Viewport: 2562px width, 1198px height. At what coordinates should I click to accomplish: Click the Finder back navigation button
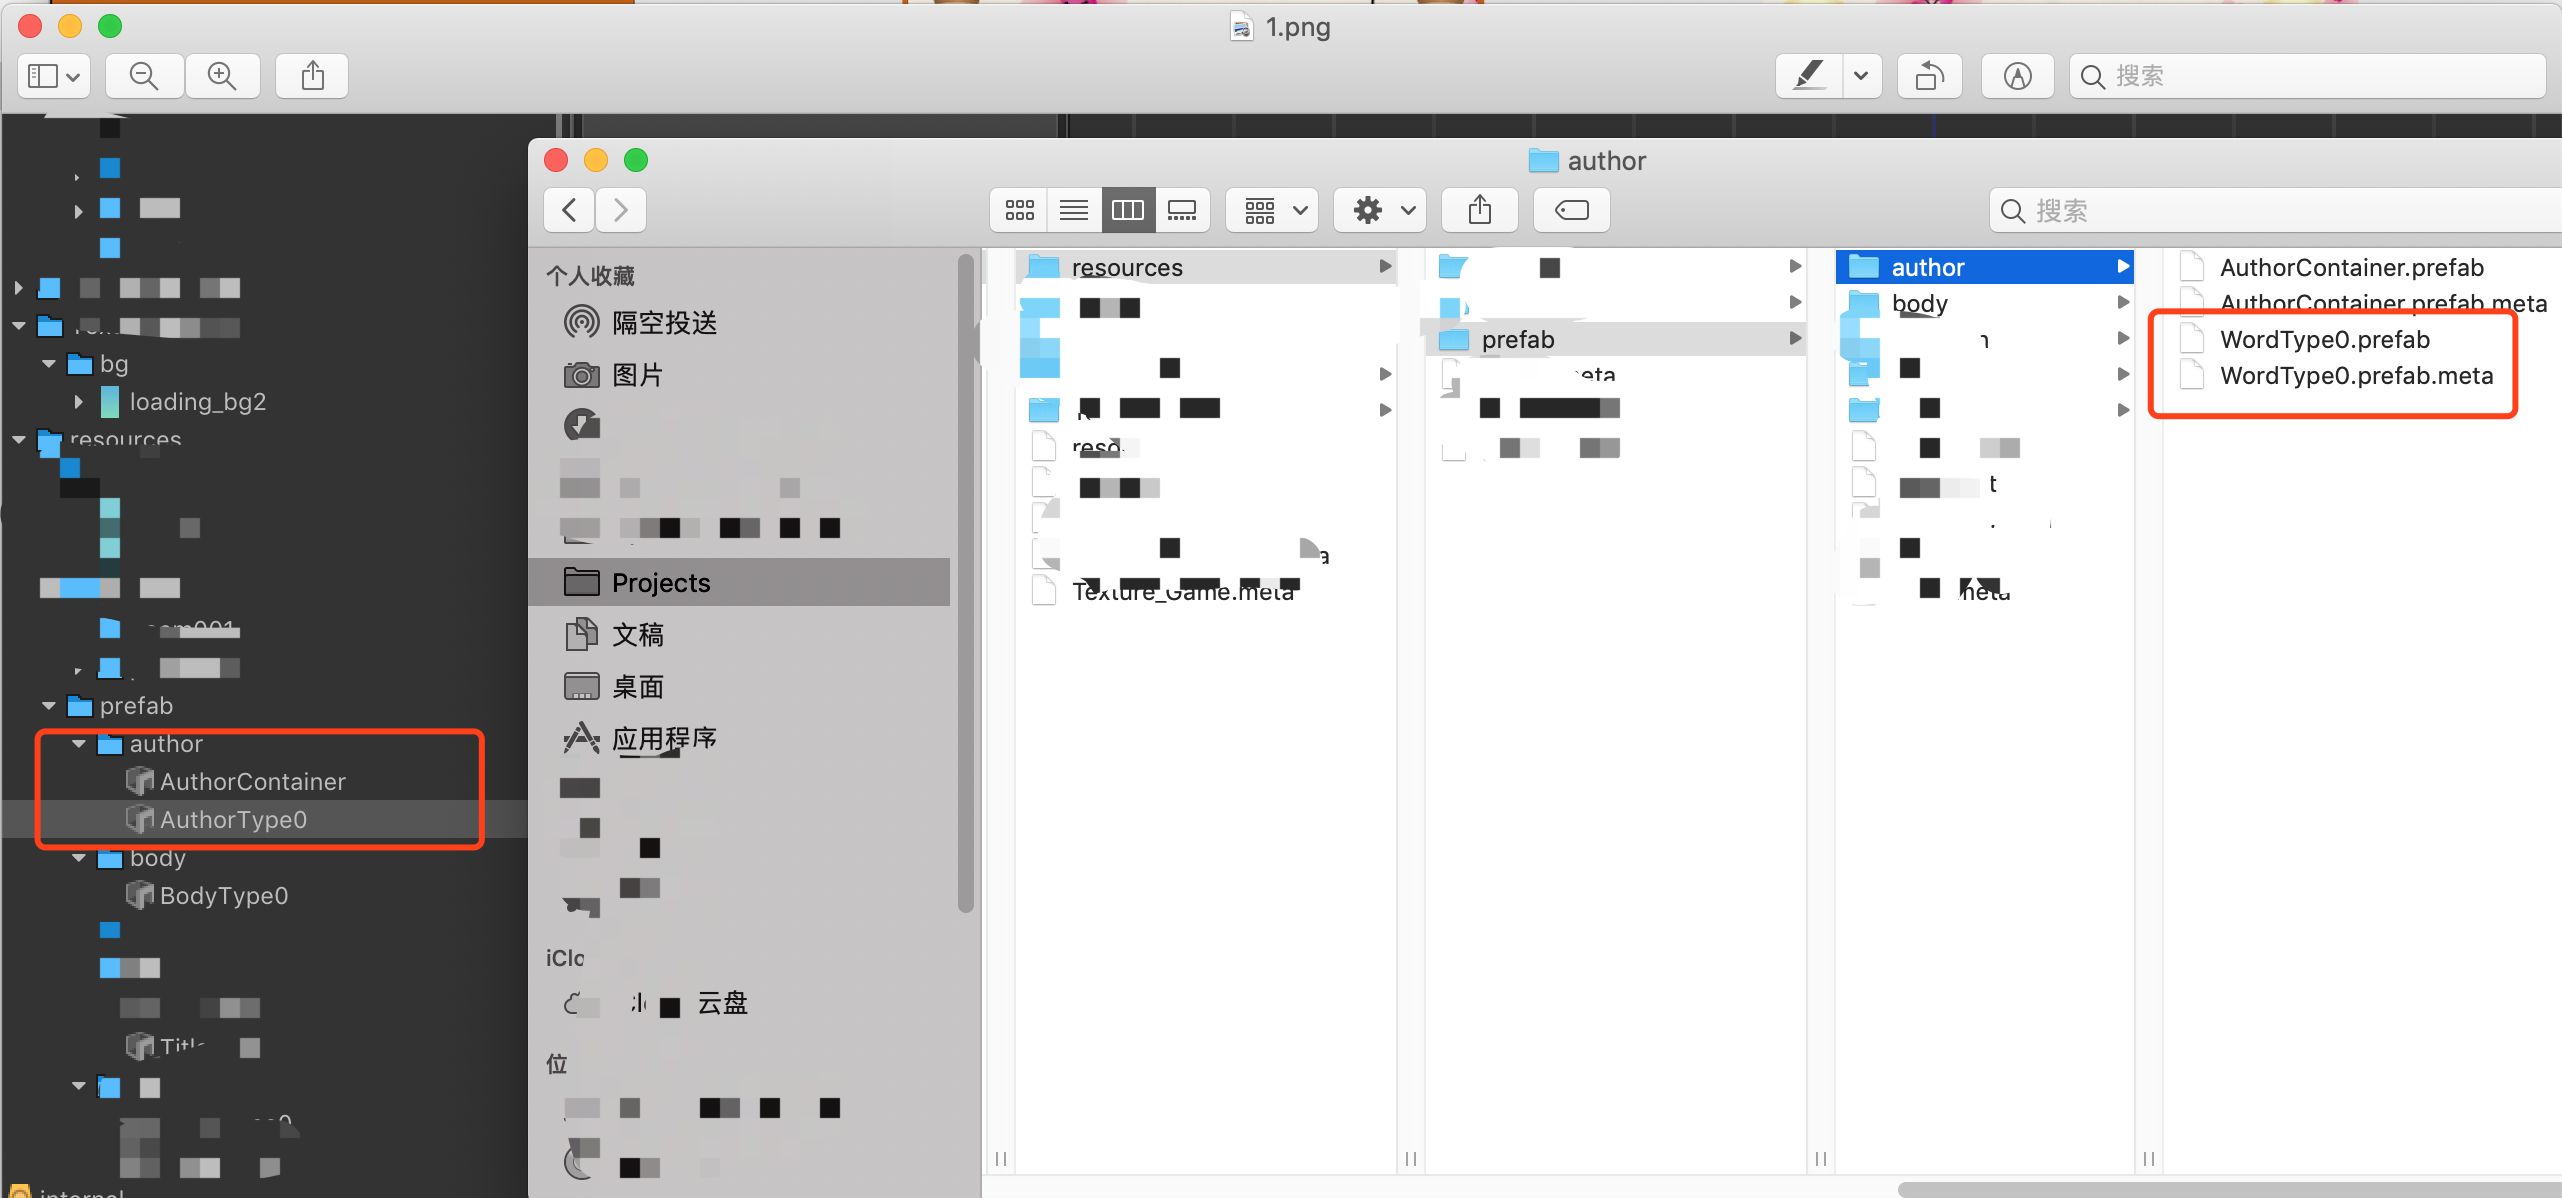[x=570, y=210]
